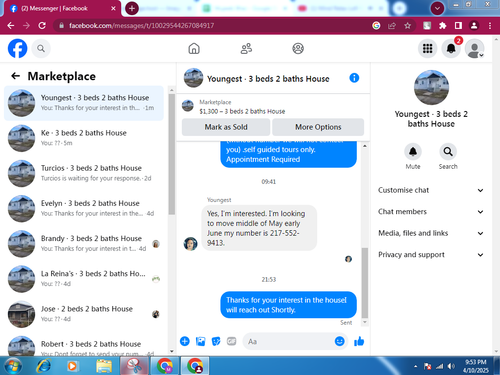Open the Facebook menu grid icon
Image resolution: width=500 pixels, height=375 pixels.
point(427,49)
